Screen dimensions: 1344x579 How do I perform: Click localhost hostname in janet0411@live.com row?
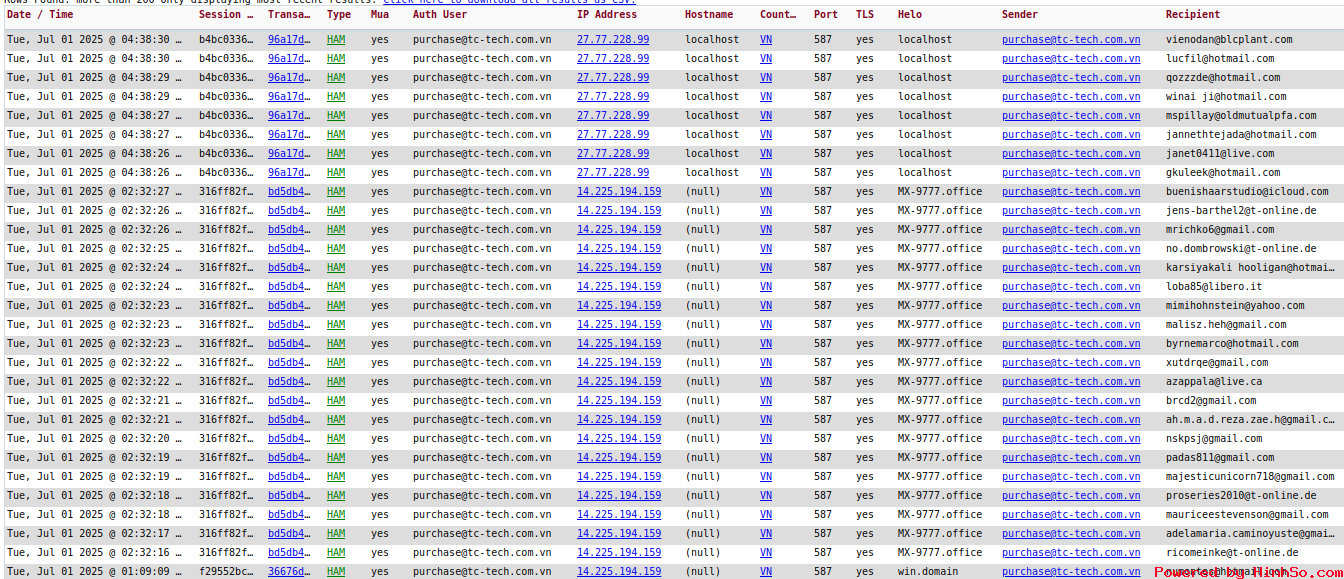(x=712, y=154)
